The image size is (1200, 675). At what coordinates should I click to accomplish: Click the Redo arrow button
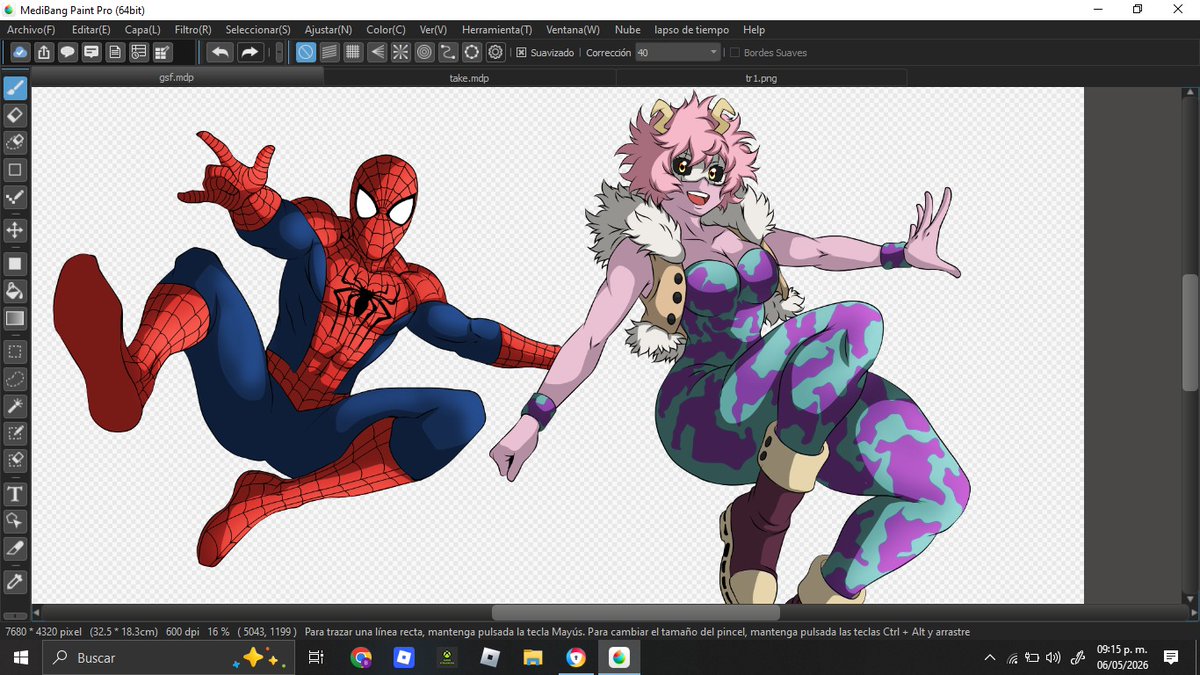tap(249, 52)
